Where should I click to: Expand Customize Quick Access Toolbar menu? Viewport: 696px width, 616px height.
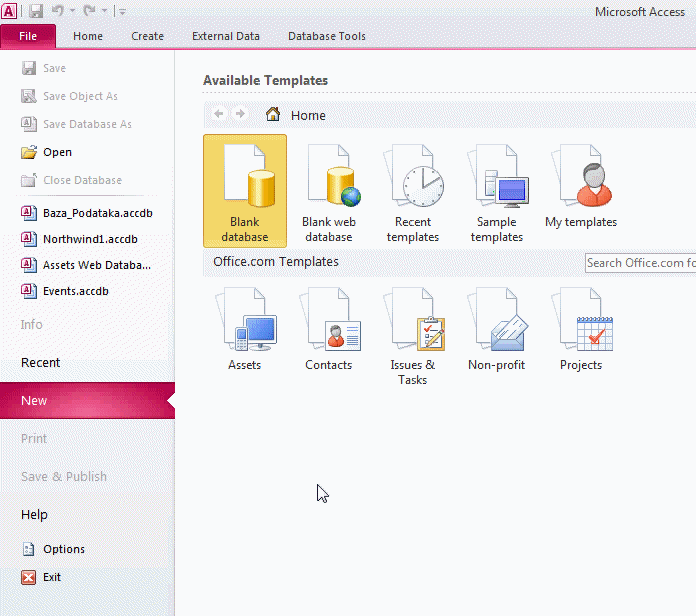(x=123, y=12)
